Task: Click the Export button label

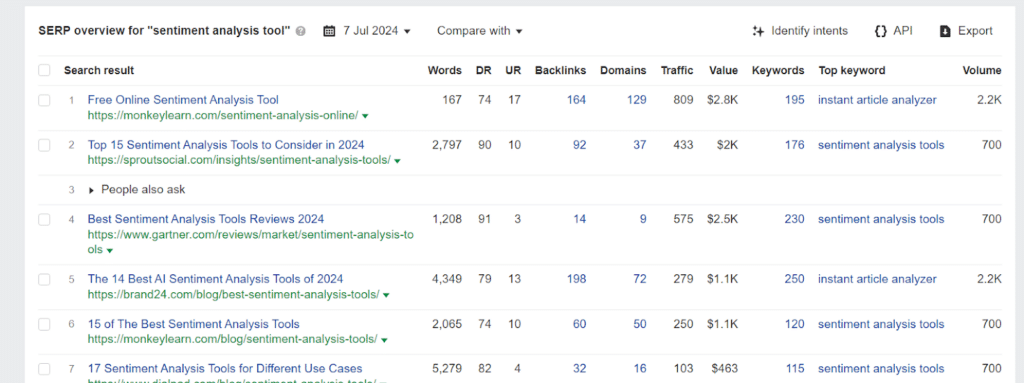Action: [975, 31]
